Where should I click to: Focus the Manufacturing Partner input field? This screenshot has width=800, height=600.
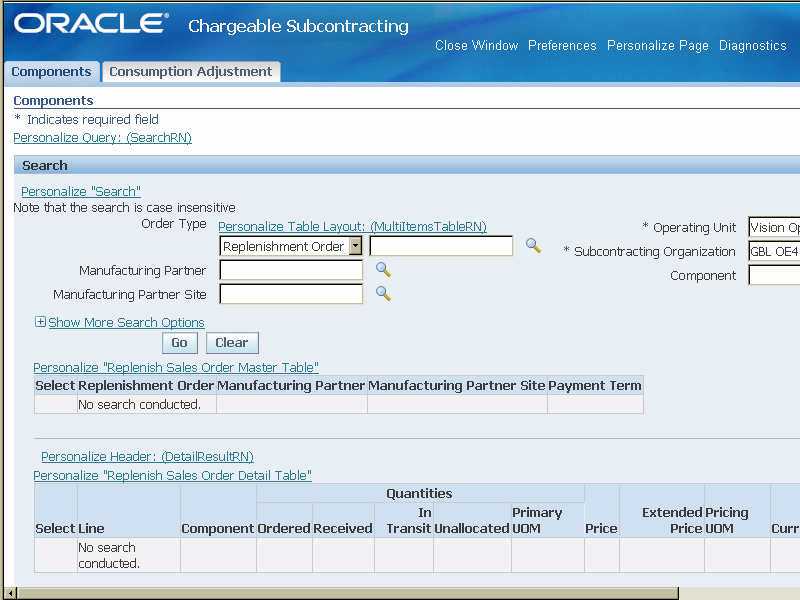pyautogui.click(x=291, y=270)
